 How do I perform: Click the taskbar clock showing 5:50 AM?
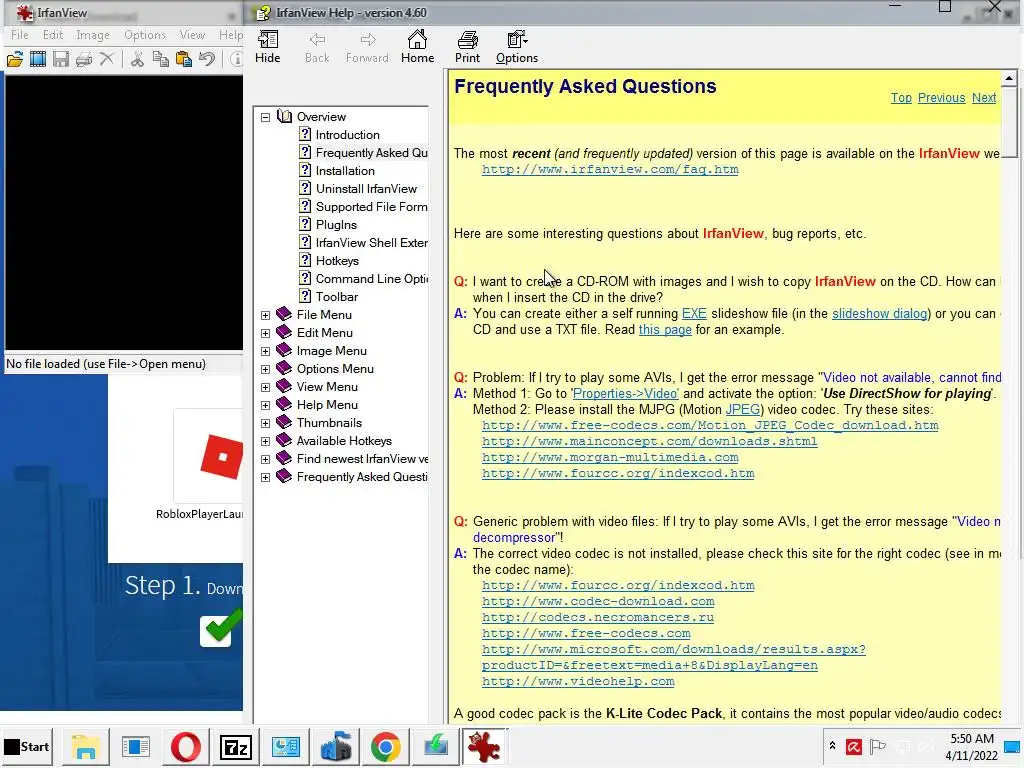972,747
